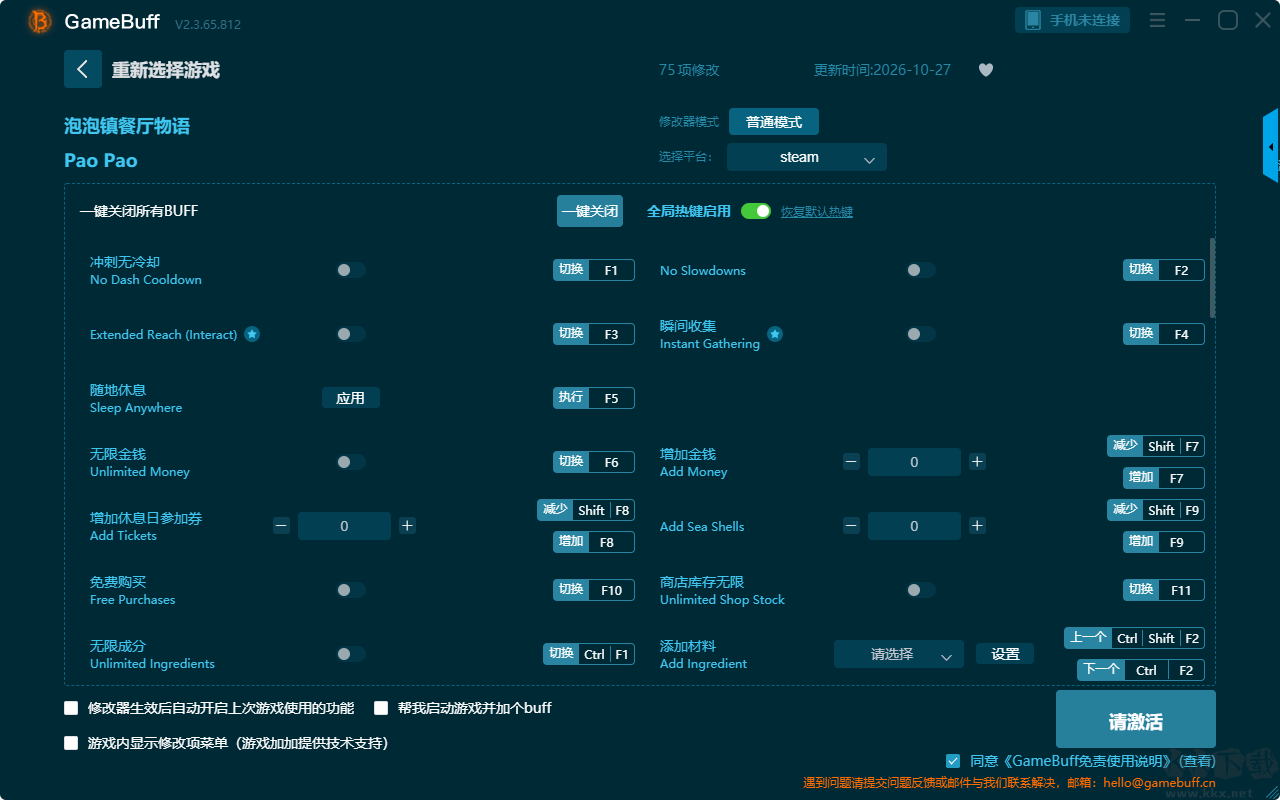Image resolution: width=1280 pixels, height=800 pixels.
Task: Check show in-game modifier menu checkbox
Action: (71, 743)
